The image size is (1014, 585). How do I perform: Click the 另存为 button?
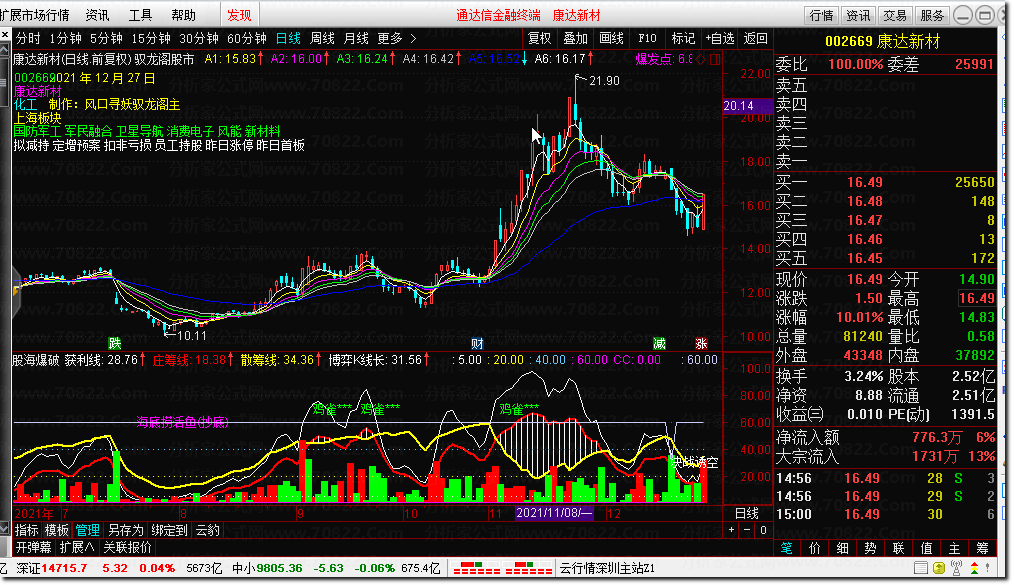(125, 530)
